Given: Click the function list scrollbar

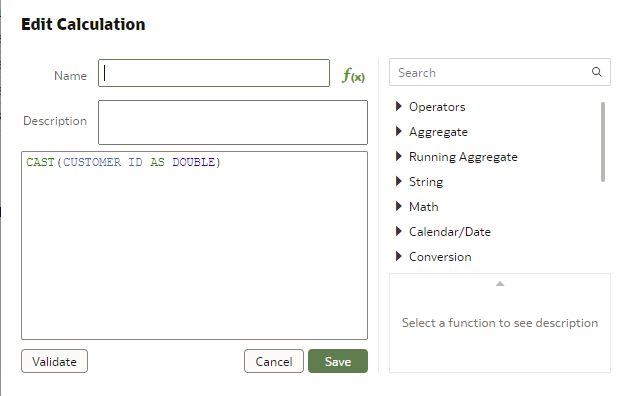Looking at the screenshot, I should tap(603, 142).
